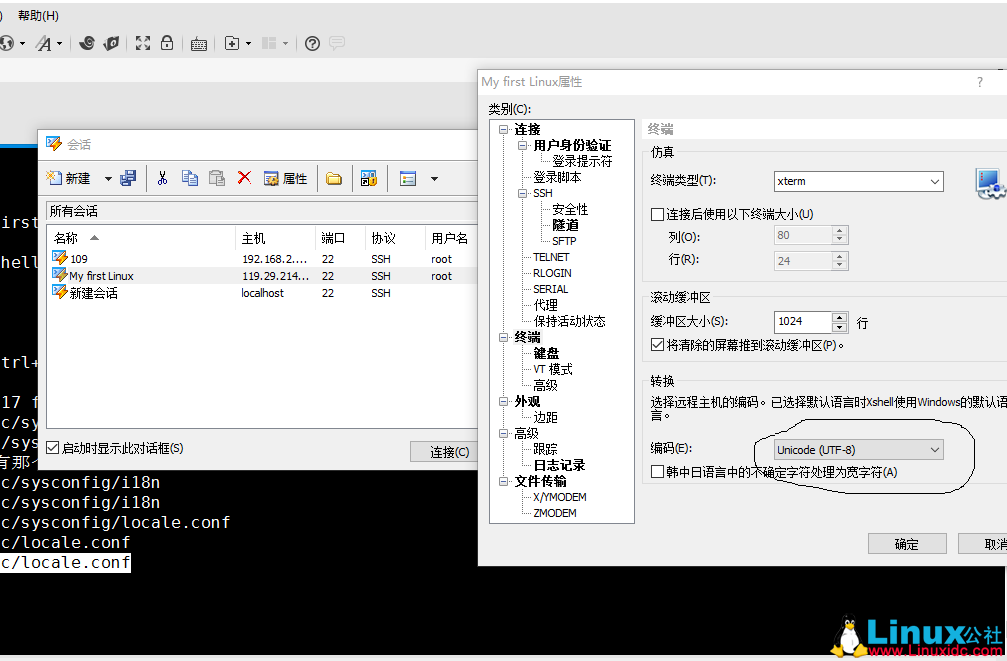Open the encoding Unicode (UTF-8) dropdown
This screenshot has width=1007, height=661.
(x=935, y=449)
